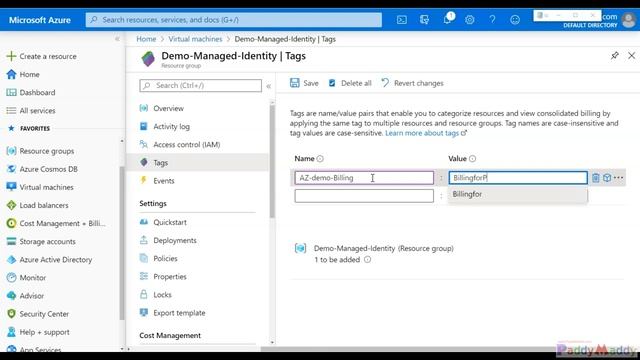
Task: Close the Demo-Managed-Identity Tags blade
Action: coord(631,56)
